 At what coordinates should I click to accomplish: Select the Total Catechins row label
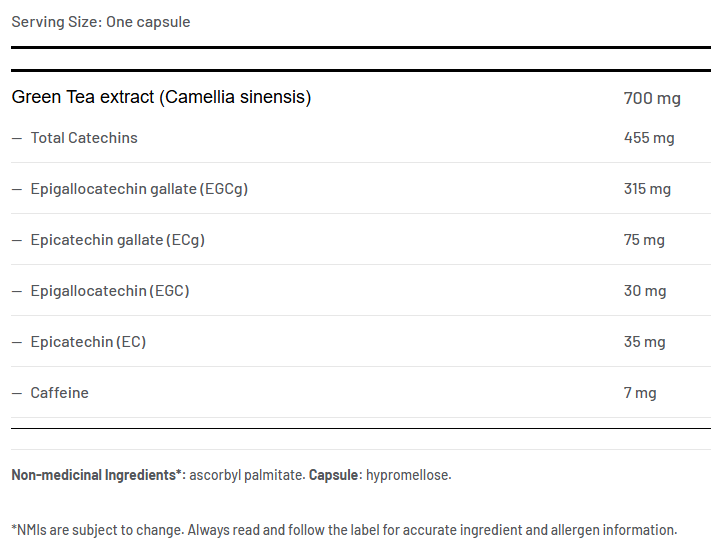[84, 138]
